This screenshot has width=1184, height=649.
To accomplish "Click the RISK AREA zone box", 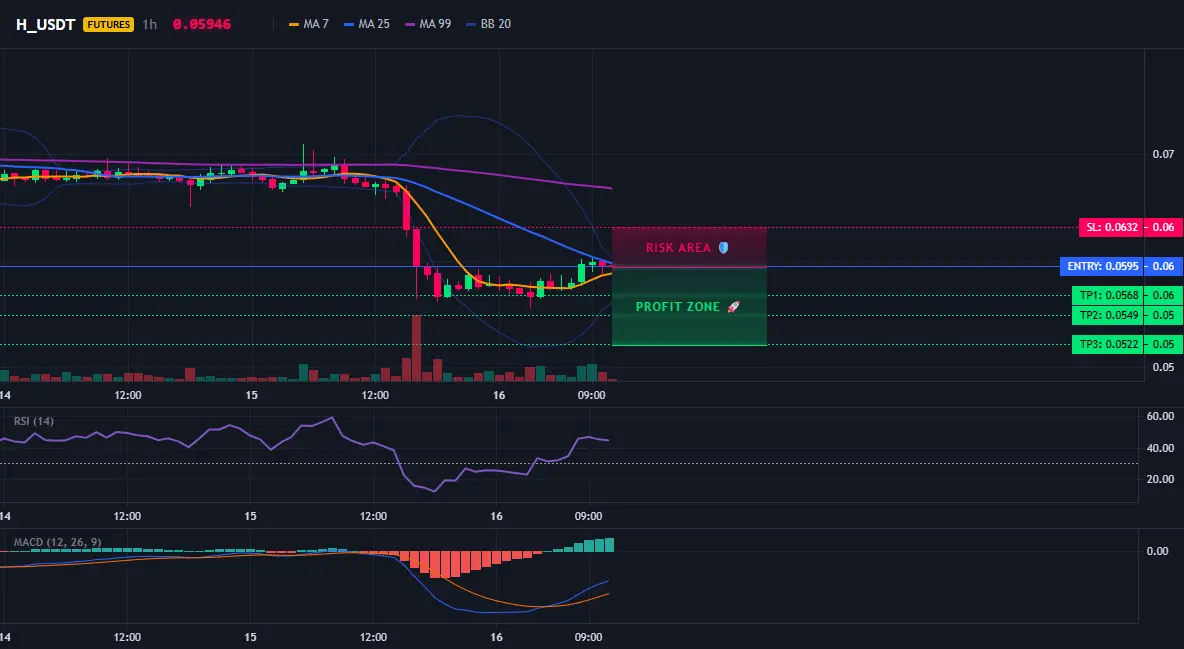I will [689, 247].
